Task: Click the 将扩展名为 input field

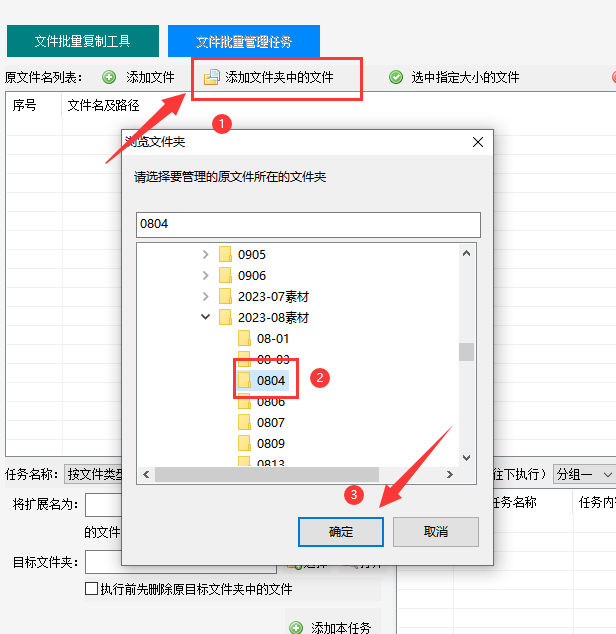Action: coord(104,505)
